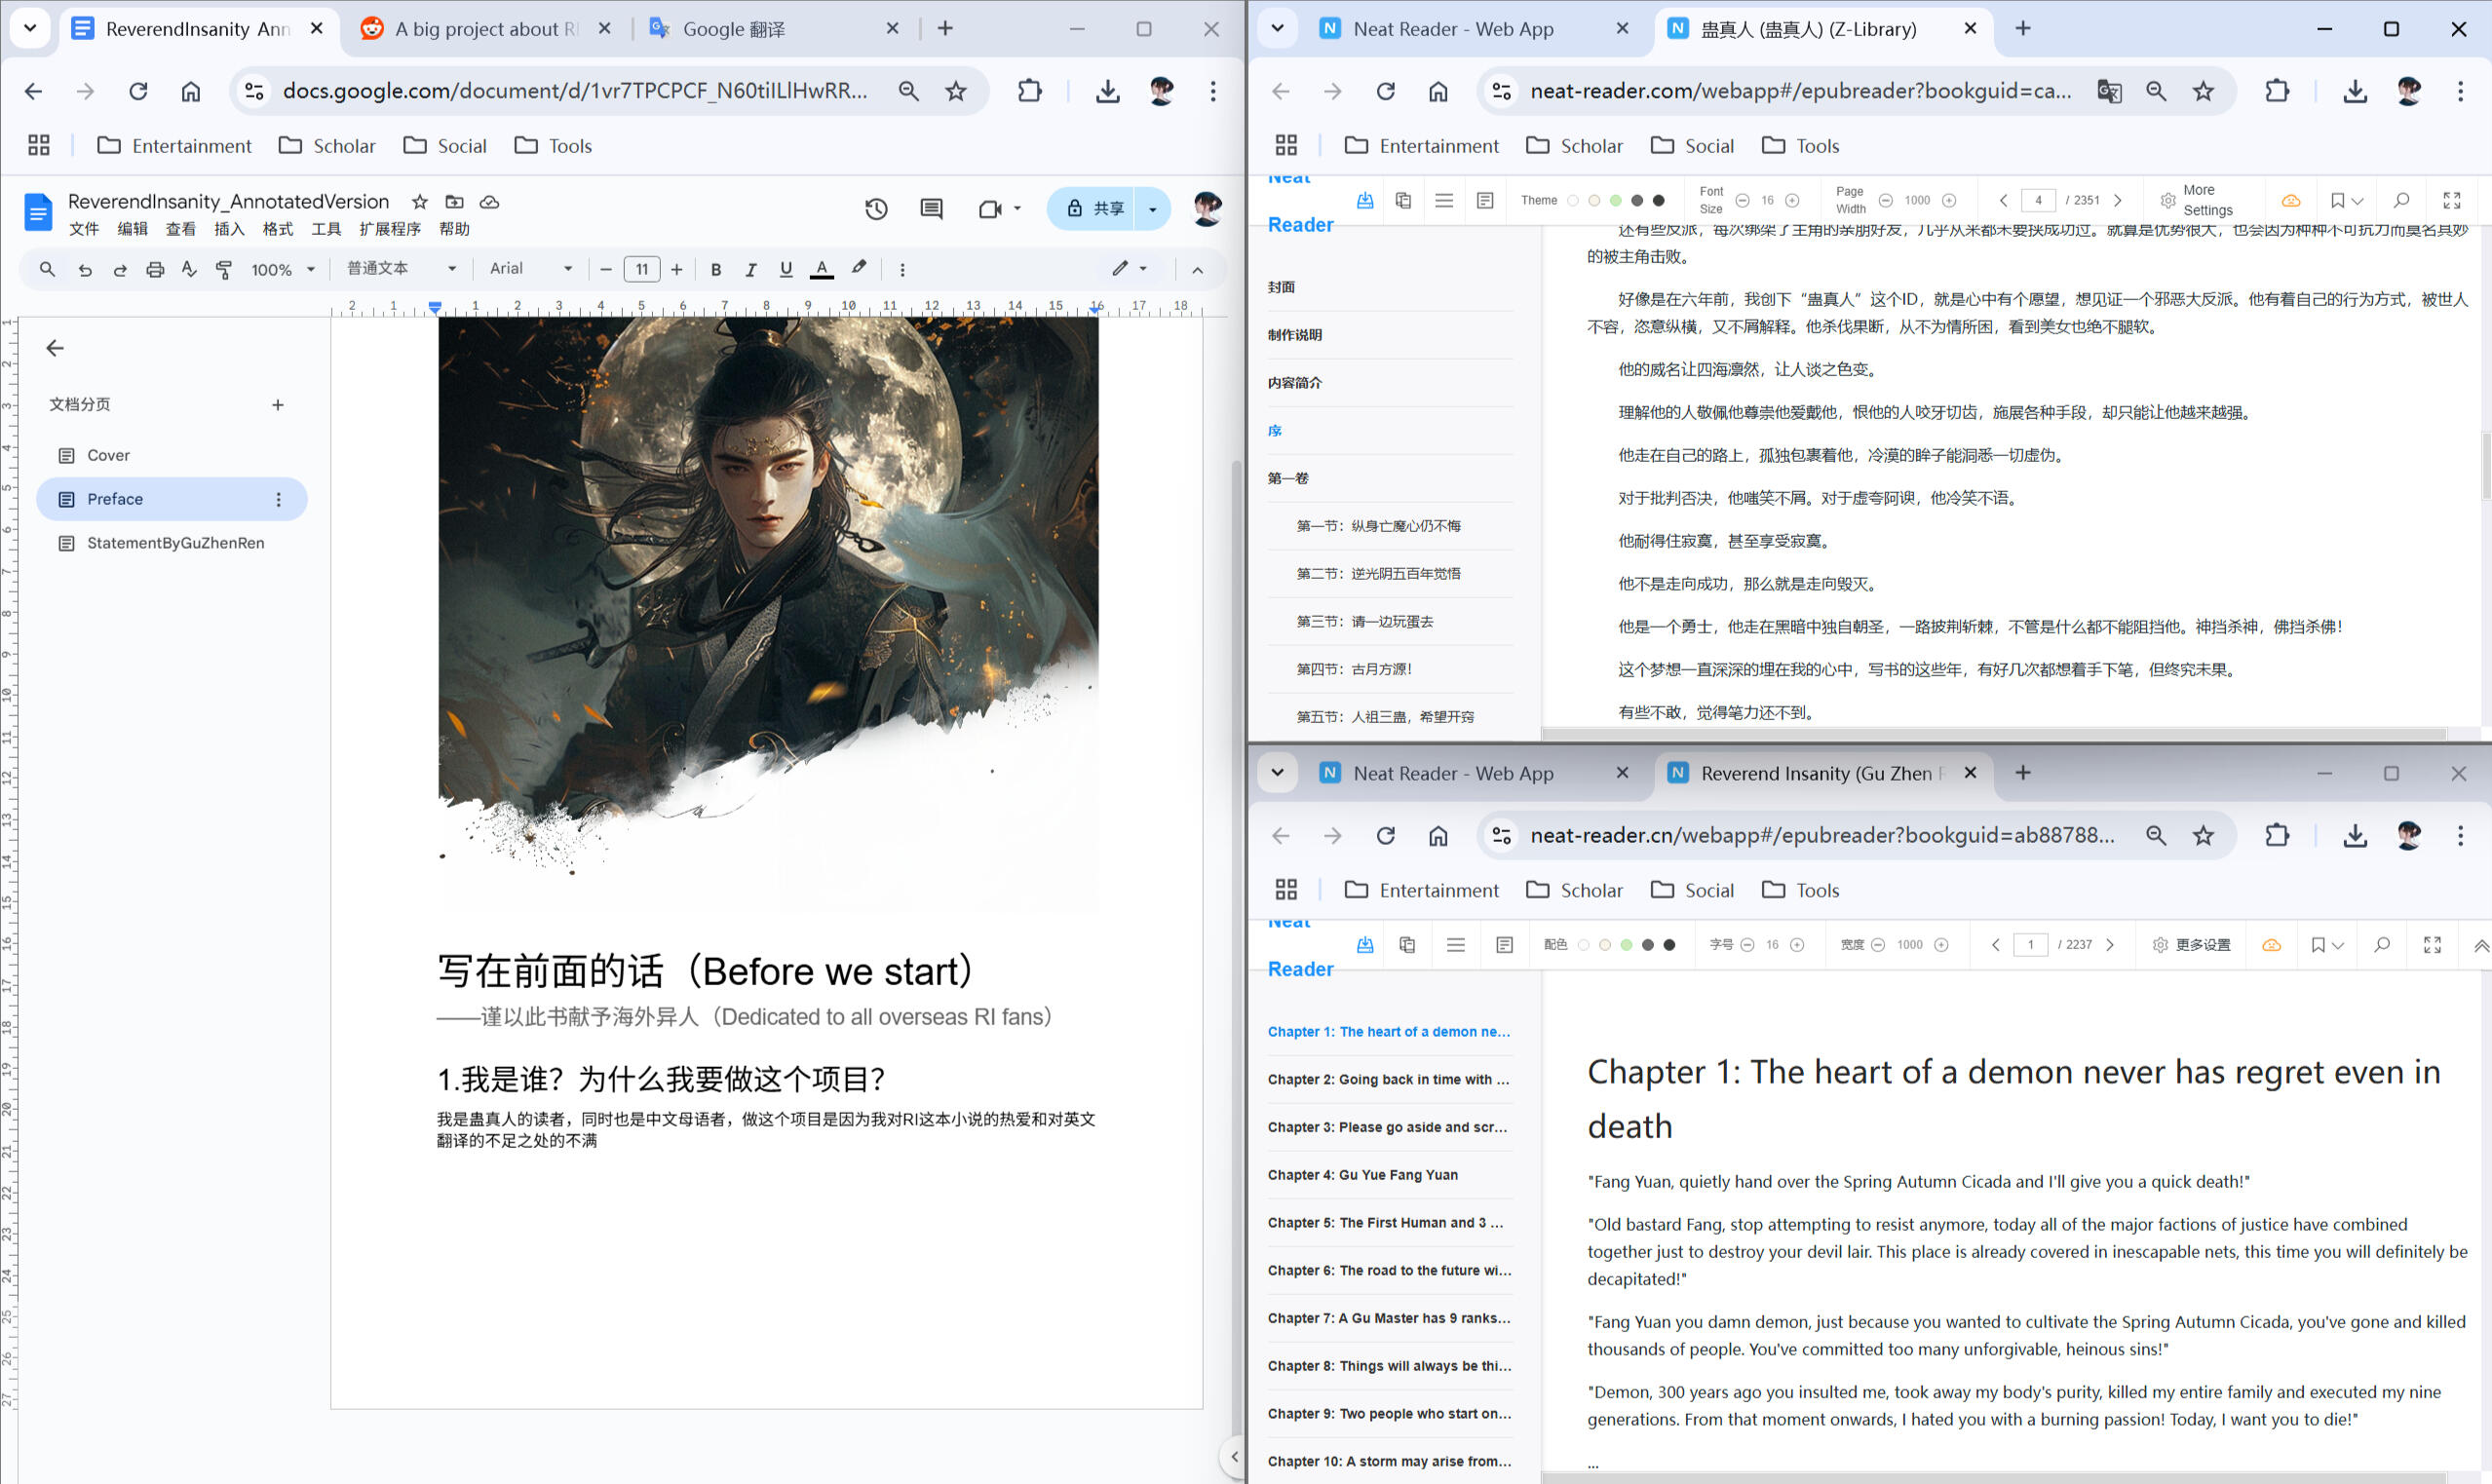Open the table of contents icon in Neat Reader

pyautogui.click(x=1444, y=200)
